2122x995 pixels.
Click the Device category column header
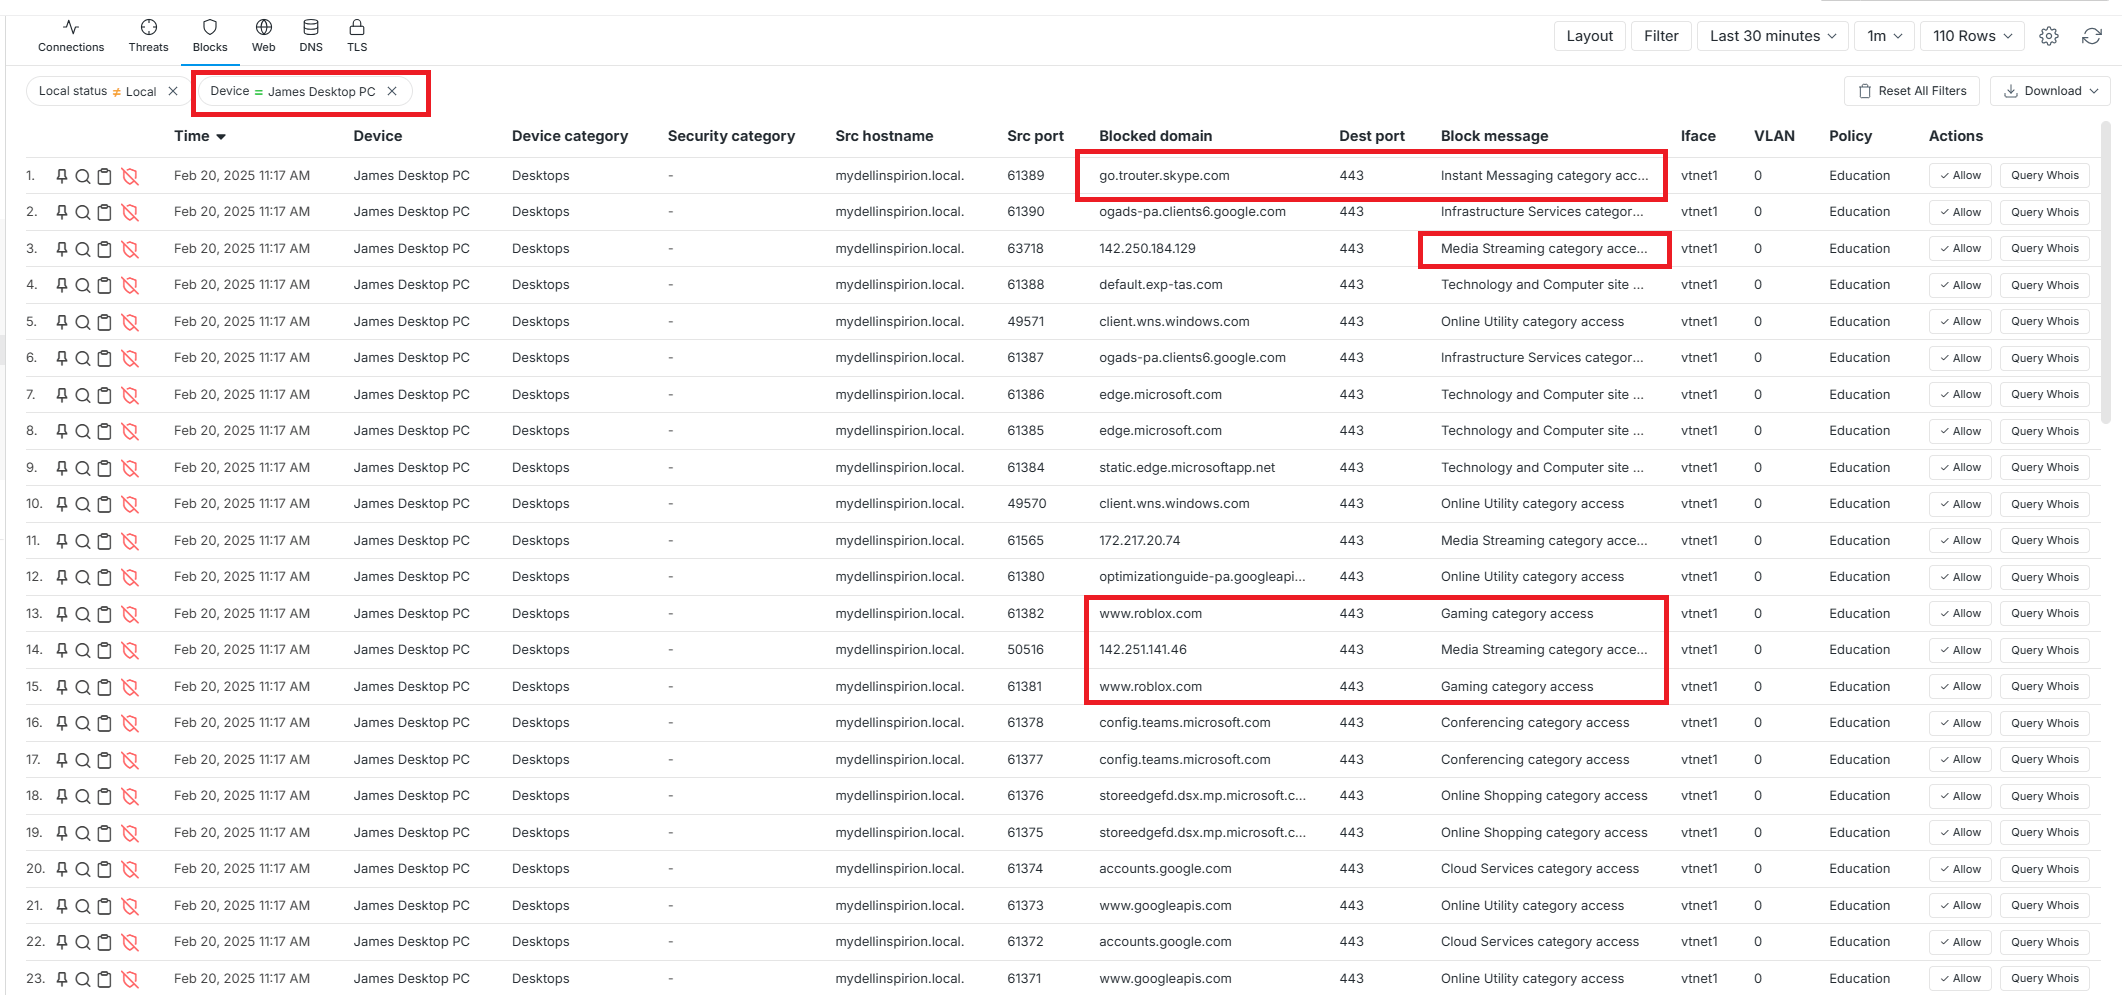click(x=570, y=136)
